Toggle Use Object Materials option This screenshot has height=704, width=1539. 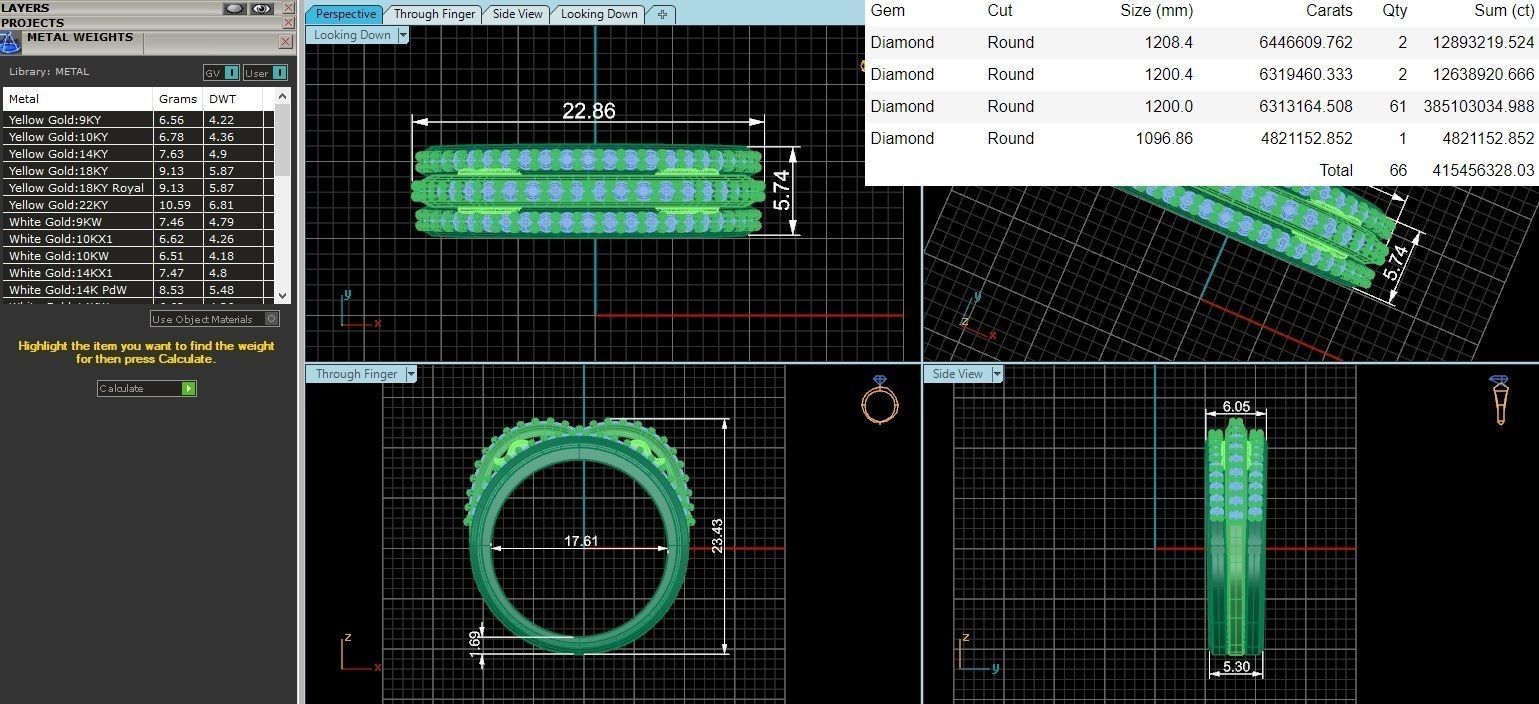pyautogui.click(x=215, y=319)
